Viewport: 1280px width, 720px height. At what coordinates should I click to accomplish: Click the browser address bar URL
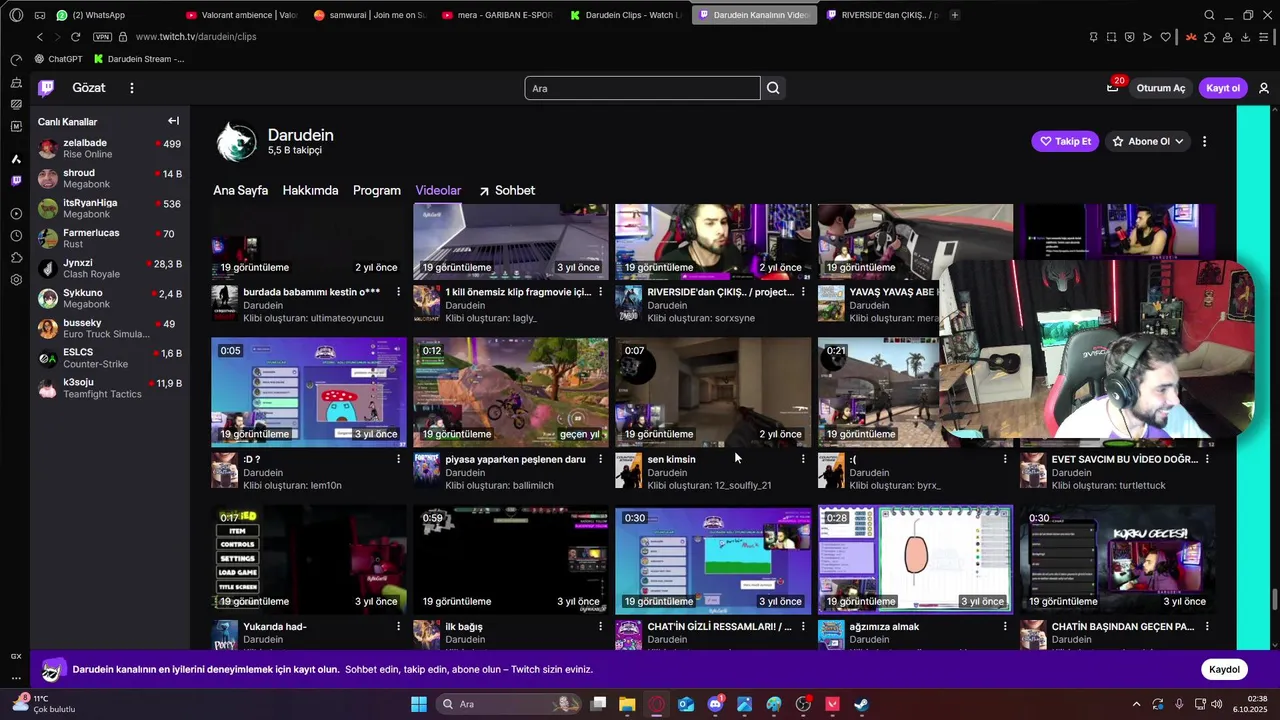[196, 37]
